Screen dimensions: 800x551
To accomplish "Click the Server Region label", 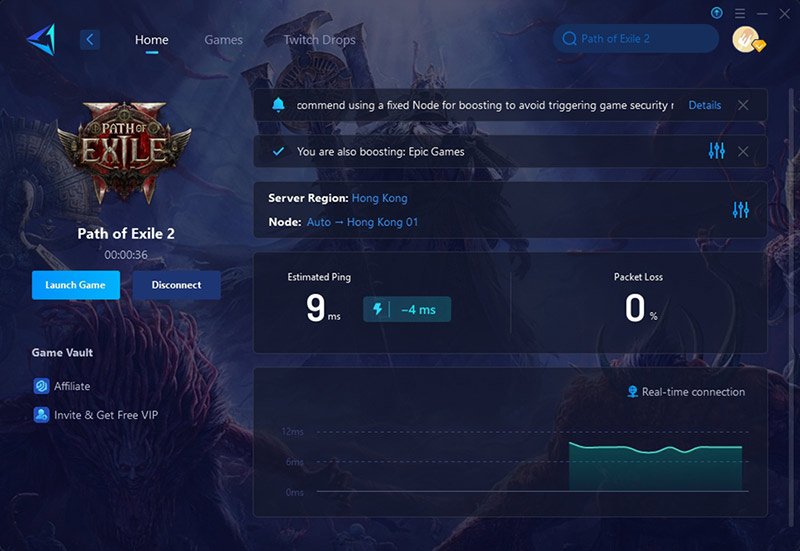I will [308, 198].
